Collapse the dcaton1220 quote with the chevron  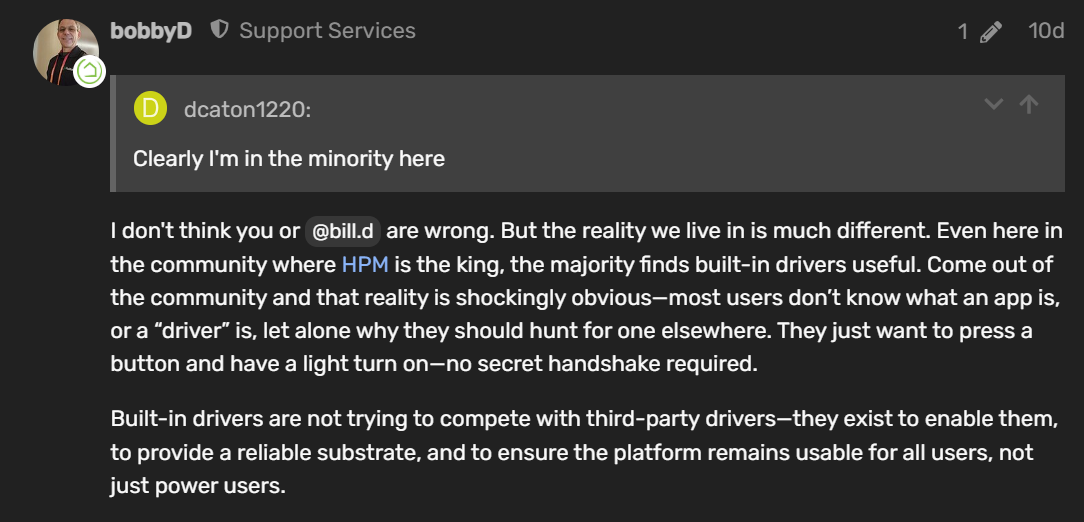[993, 104]
